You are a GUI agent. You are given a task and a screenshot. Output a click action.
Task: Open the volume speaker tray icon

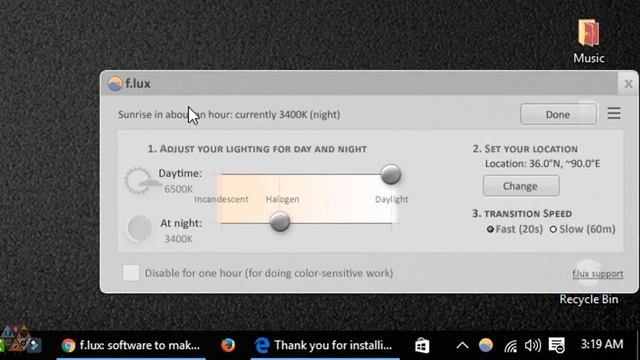[x=533, y=346]
